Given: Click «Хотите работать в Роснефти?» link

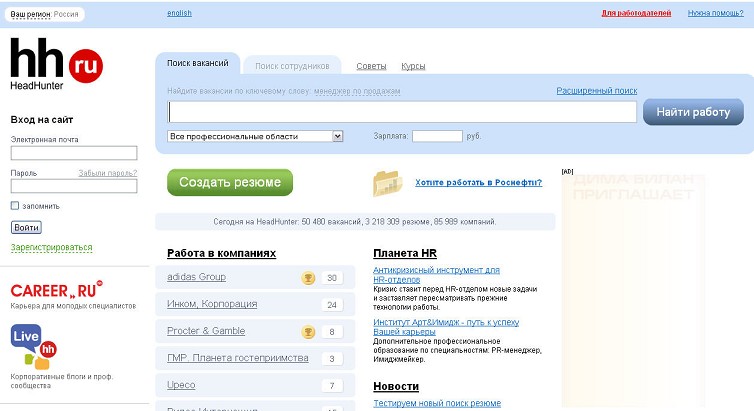Looking at the screenshot, I should [x=478, y=183].
